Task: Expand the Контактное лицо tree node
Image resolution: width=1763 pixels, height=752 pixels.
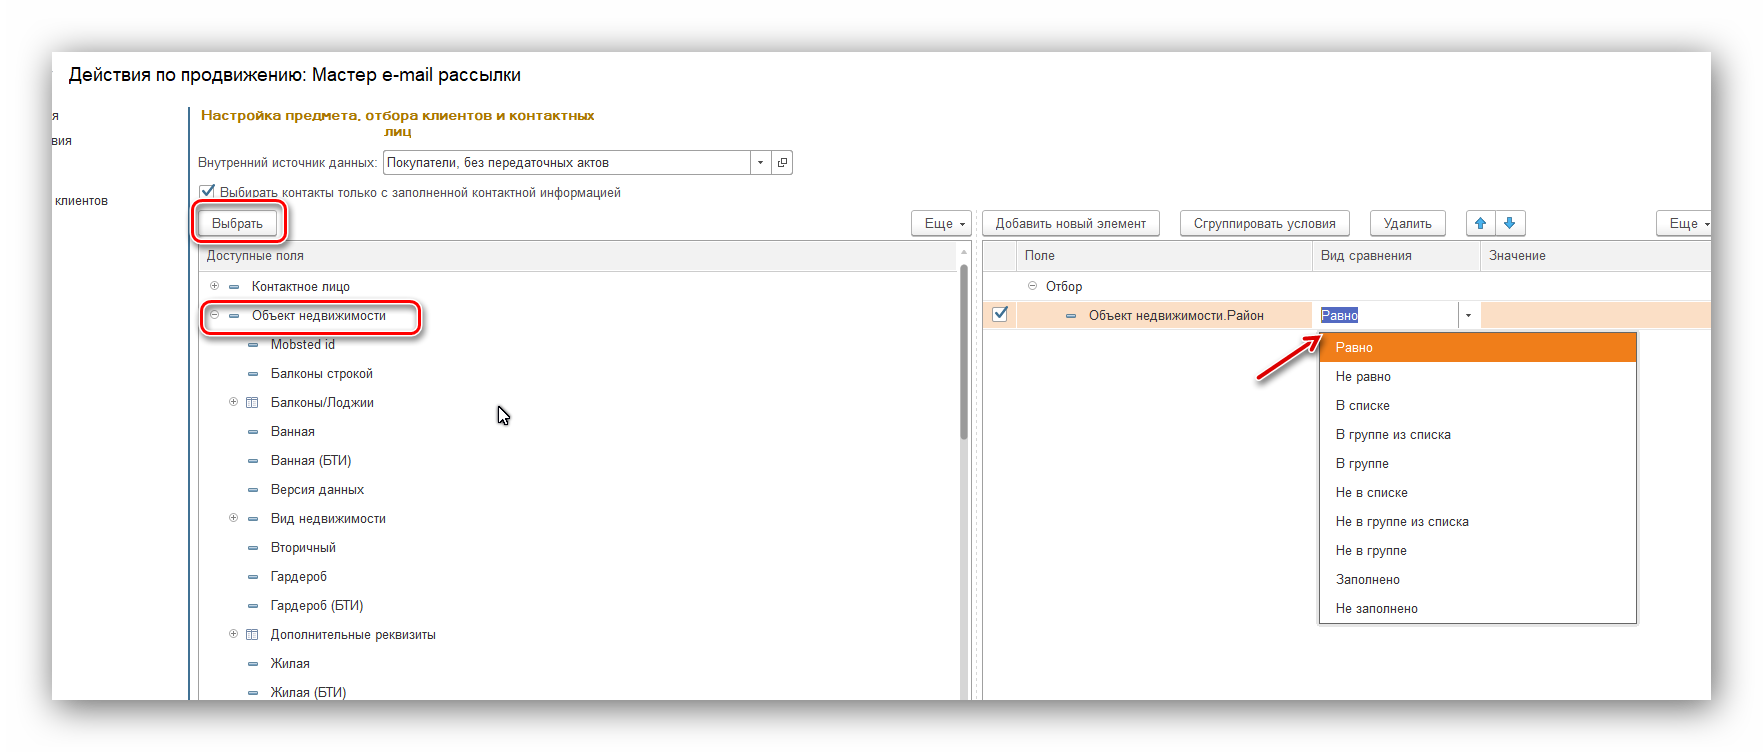Action: click(214, 286)
